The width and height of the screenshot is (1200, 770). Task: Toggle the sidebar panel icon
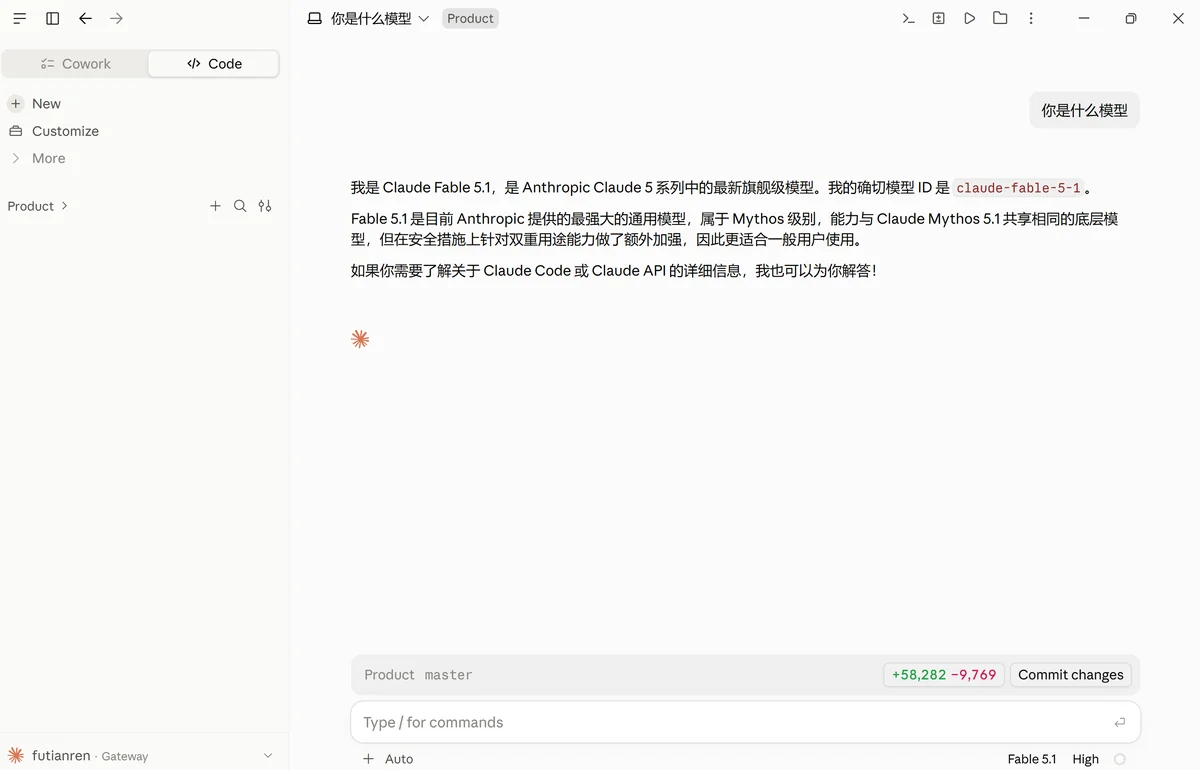53,18
